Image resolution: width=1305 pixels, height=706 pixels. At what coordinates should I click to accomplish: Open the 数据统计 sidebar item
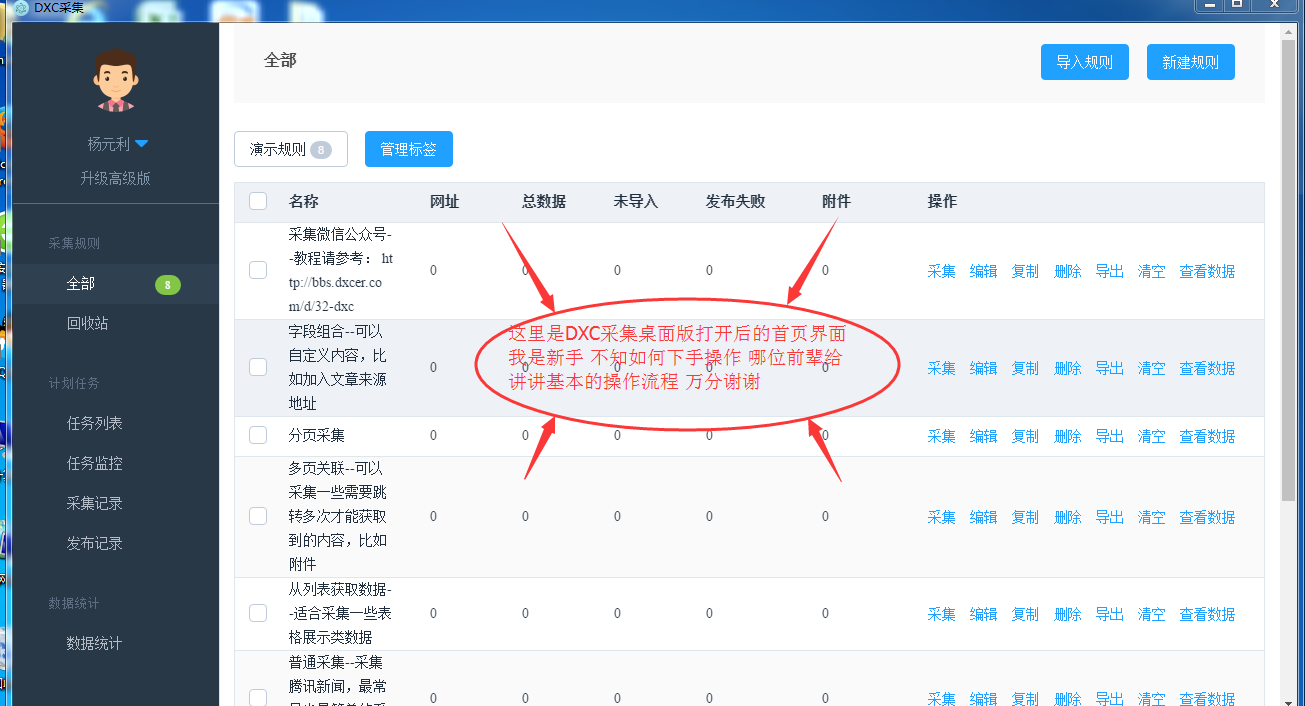[x=95, y=643]
